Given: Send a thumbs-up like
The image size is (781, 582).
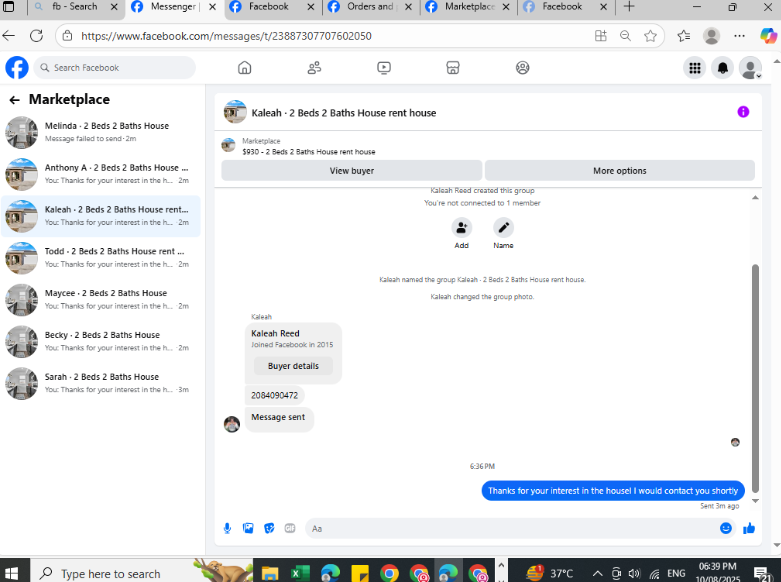Looking at the screenshot, I should pyautogui.click(x=749, y=528).
